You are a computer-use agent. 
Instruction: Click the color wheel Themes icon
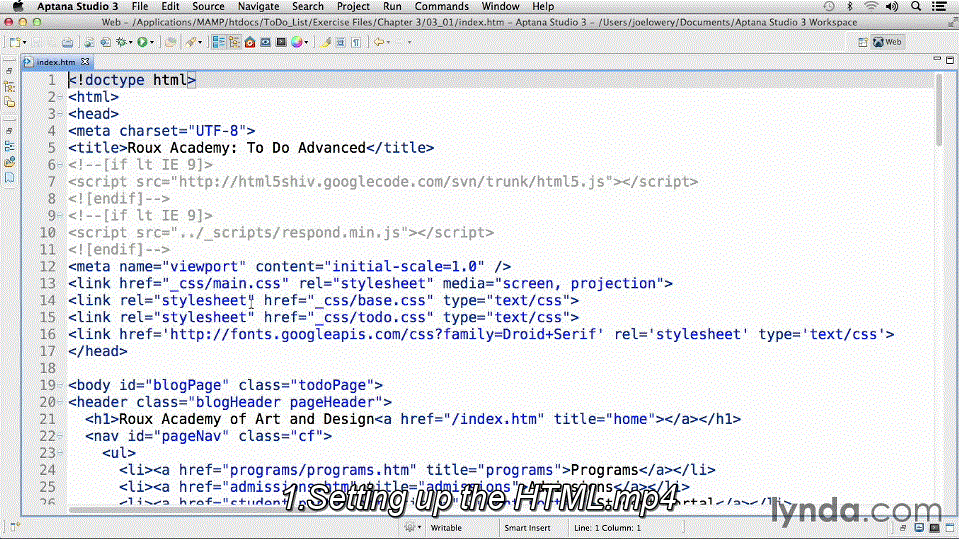click(297, 42)
